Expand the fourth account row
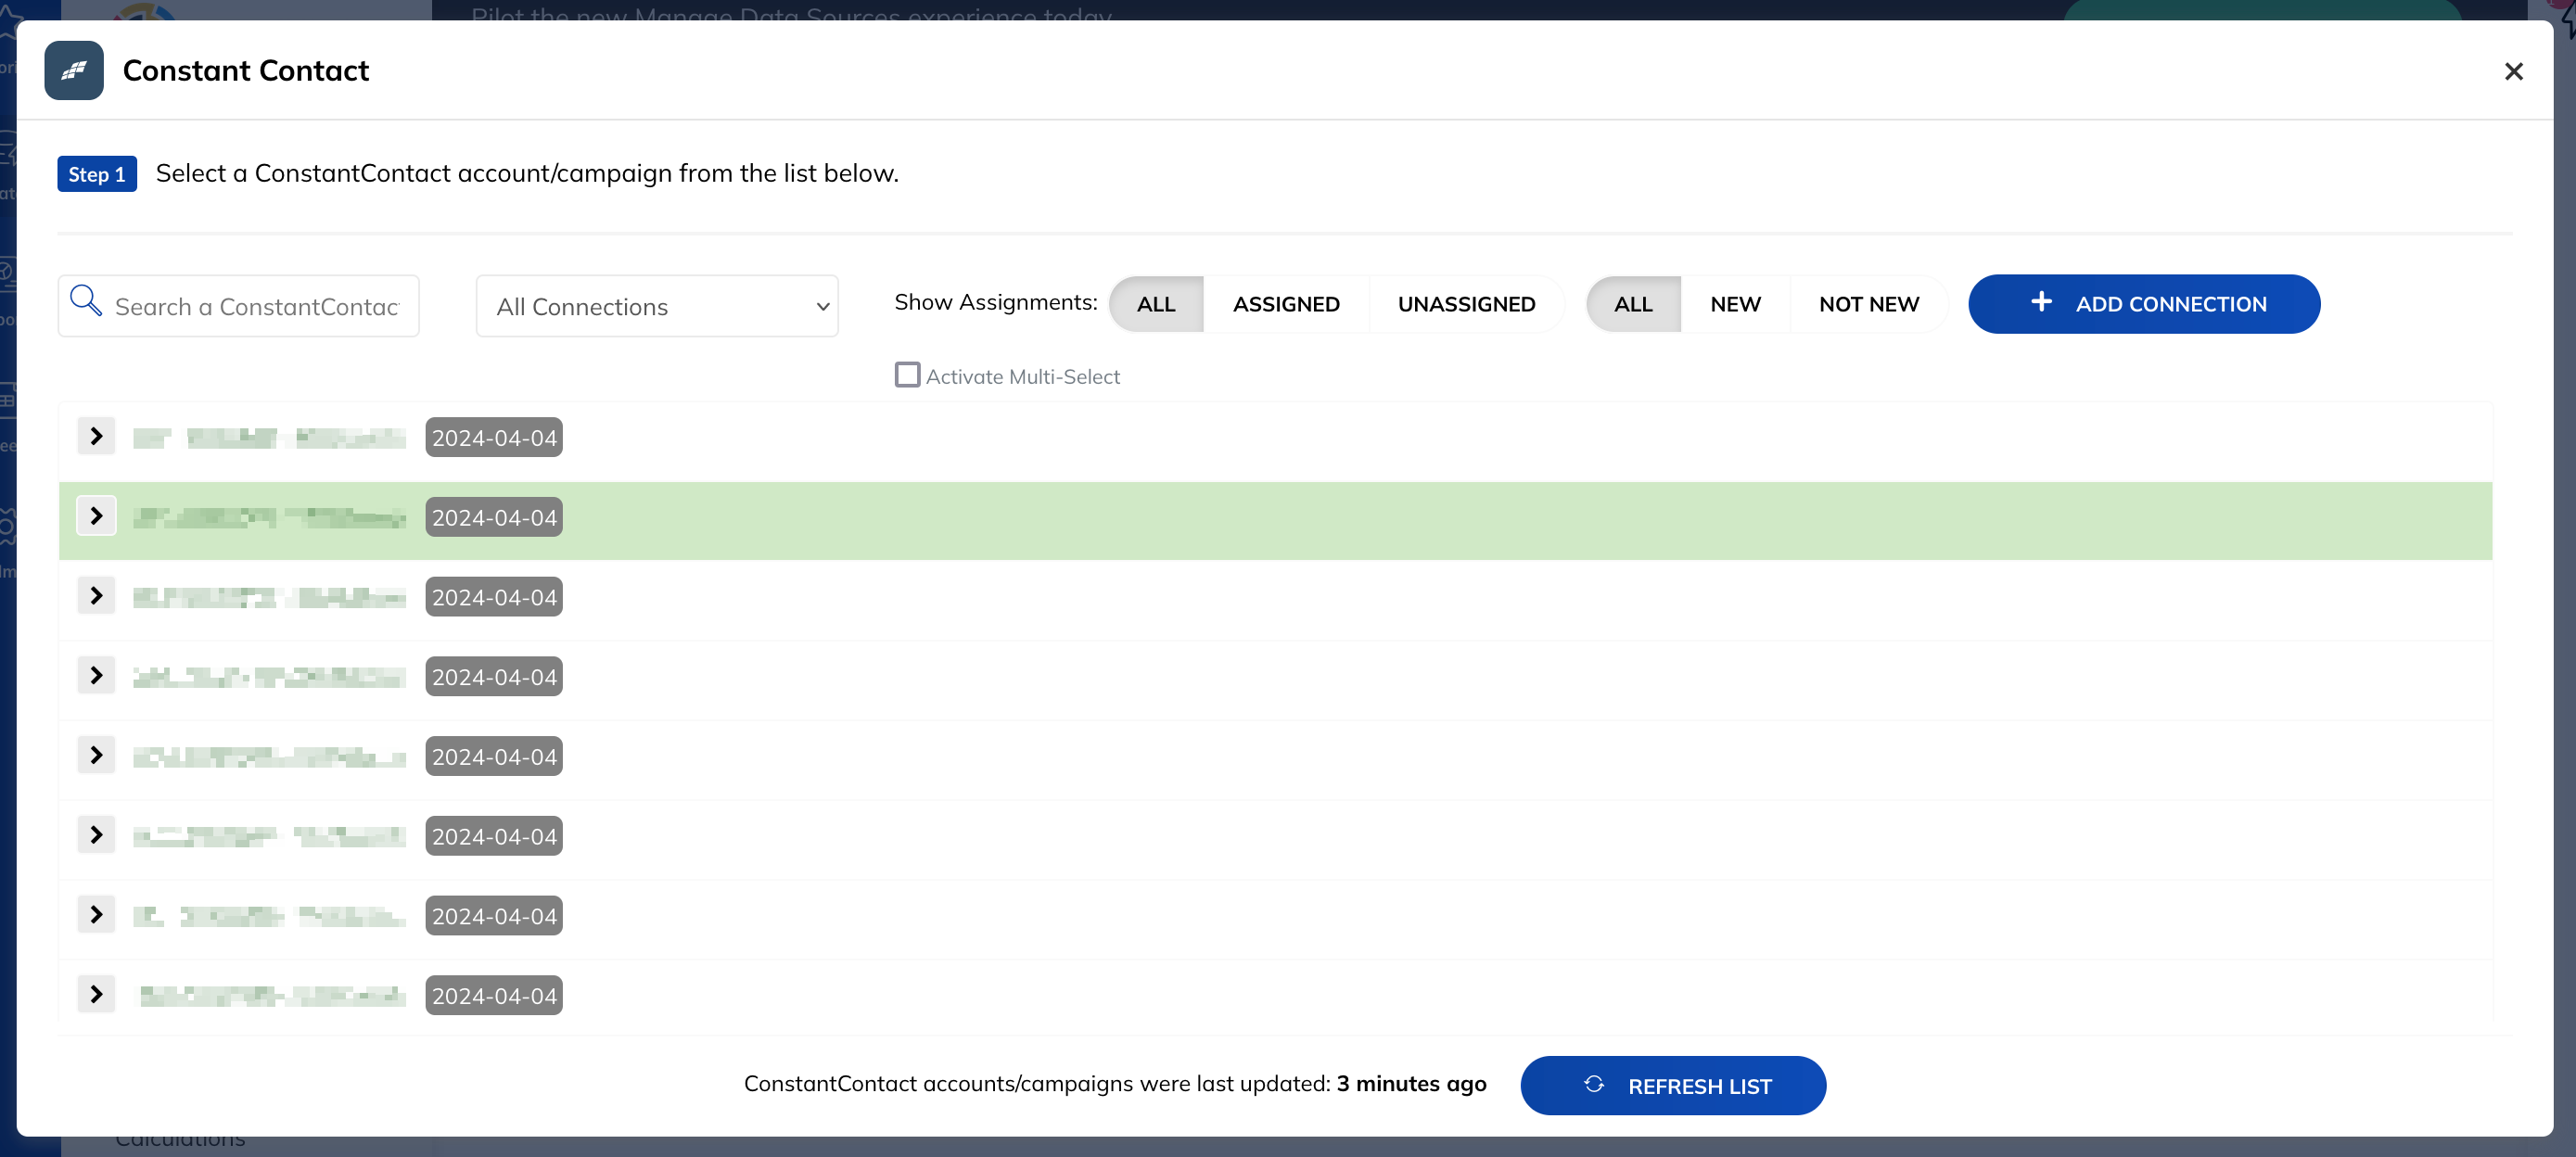 coord(96,676)
